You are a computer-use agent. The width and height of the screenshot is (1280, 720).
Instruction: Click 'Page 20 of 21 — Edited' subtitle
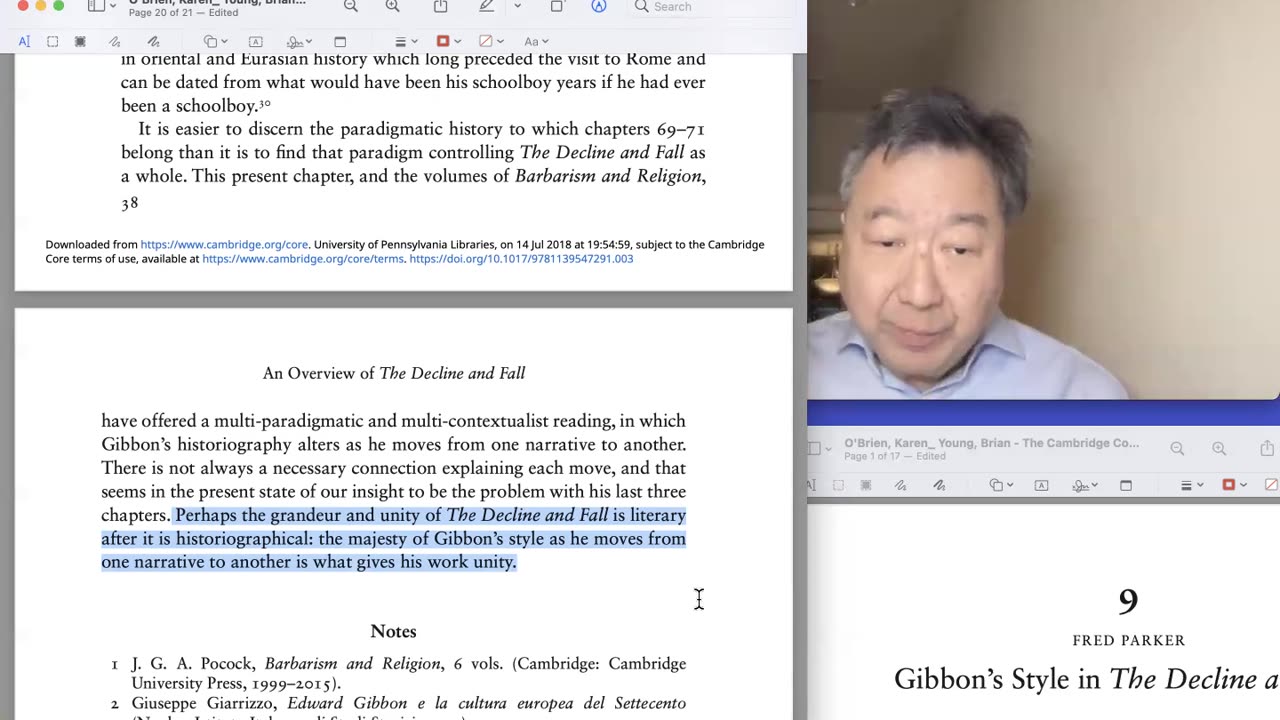click(x=183, y=13)
